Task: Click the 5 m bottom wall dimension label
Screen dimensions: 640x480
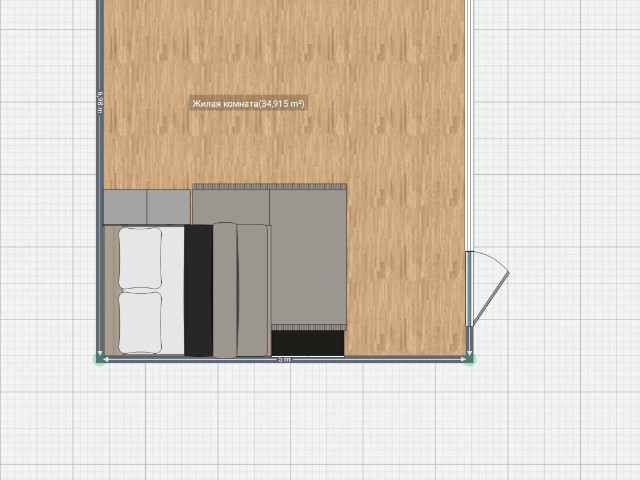Action: point(285,359)
